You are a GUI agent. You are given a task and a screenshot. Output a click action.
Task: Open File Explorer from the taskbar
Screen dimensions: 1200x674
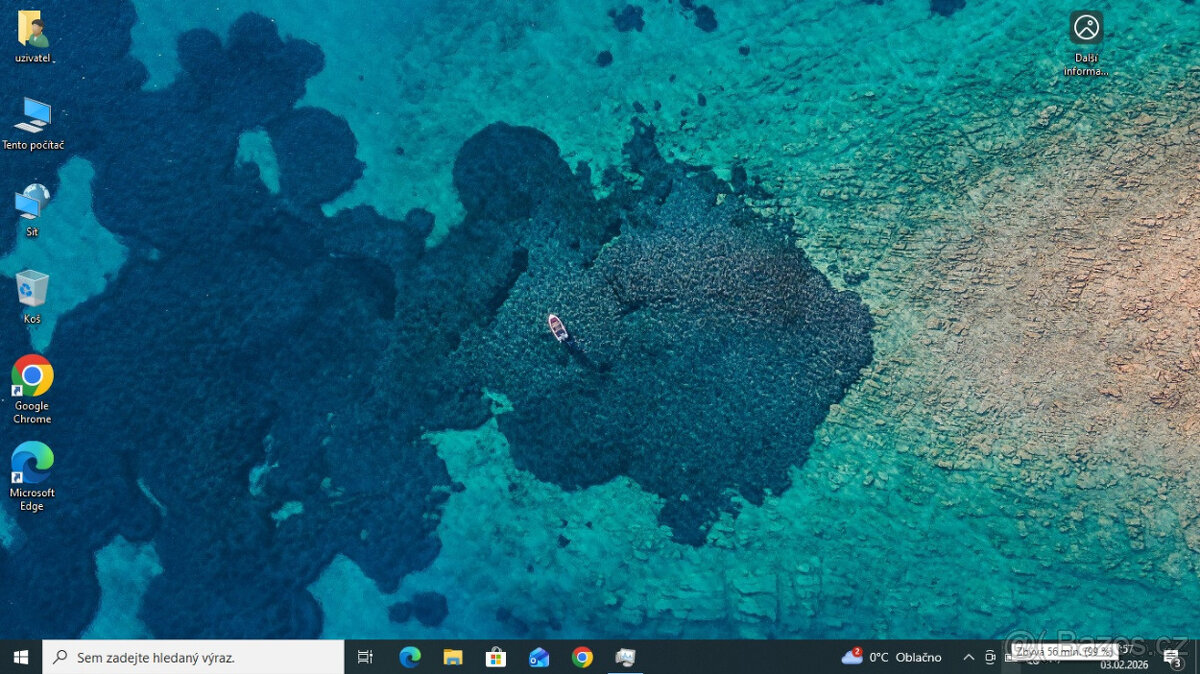click(453, 657)
